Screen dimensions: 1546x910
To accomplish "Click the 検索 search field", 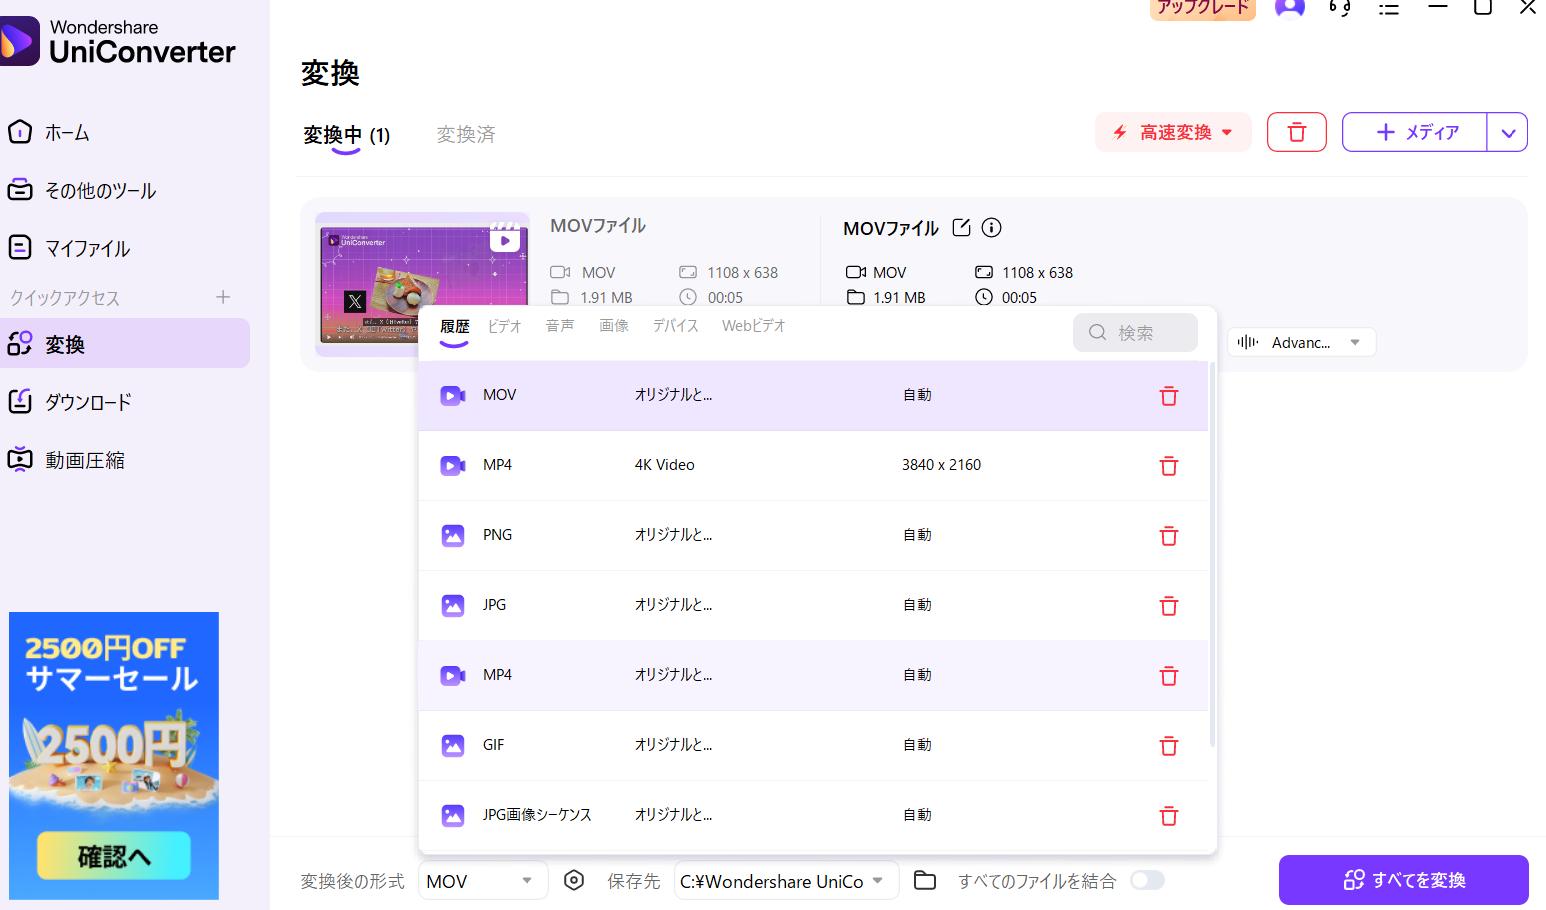I will tap(1135, 332).
